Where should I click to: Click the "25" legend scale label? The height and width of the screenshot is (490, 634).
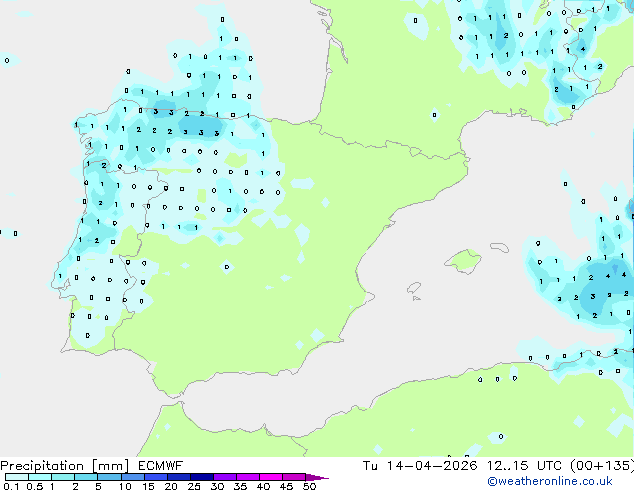194,486
